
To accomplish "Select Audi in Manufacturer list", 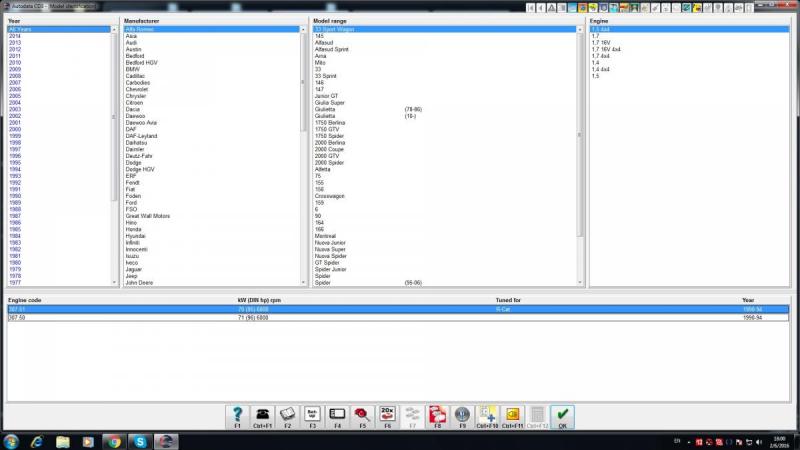I will click(x=131, y=43).
